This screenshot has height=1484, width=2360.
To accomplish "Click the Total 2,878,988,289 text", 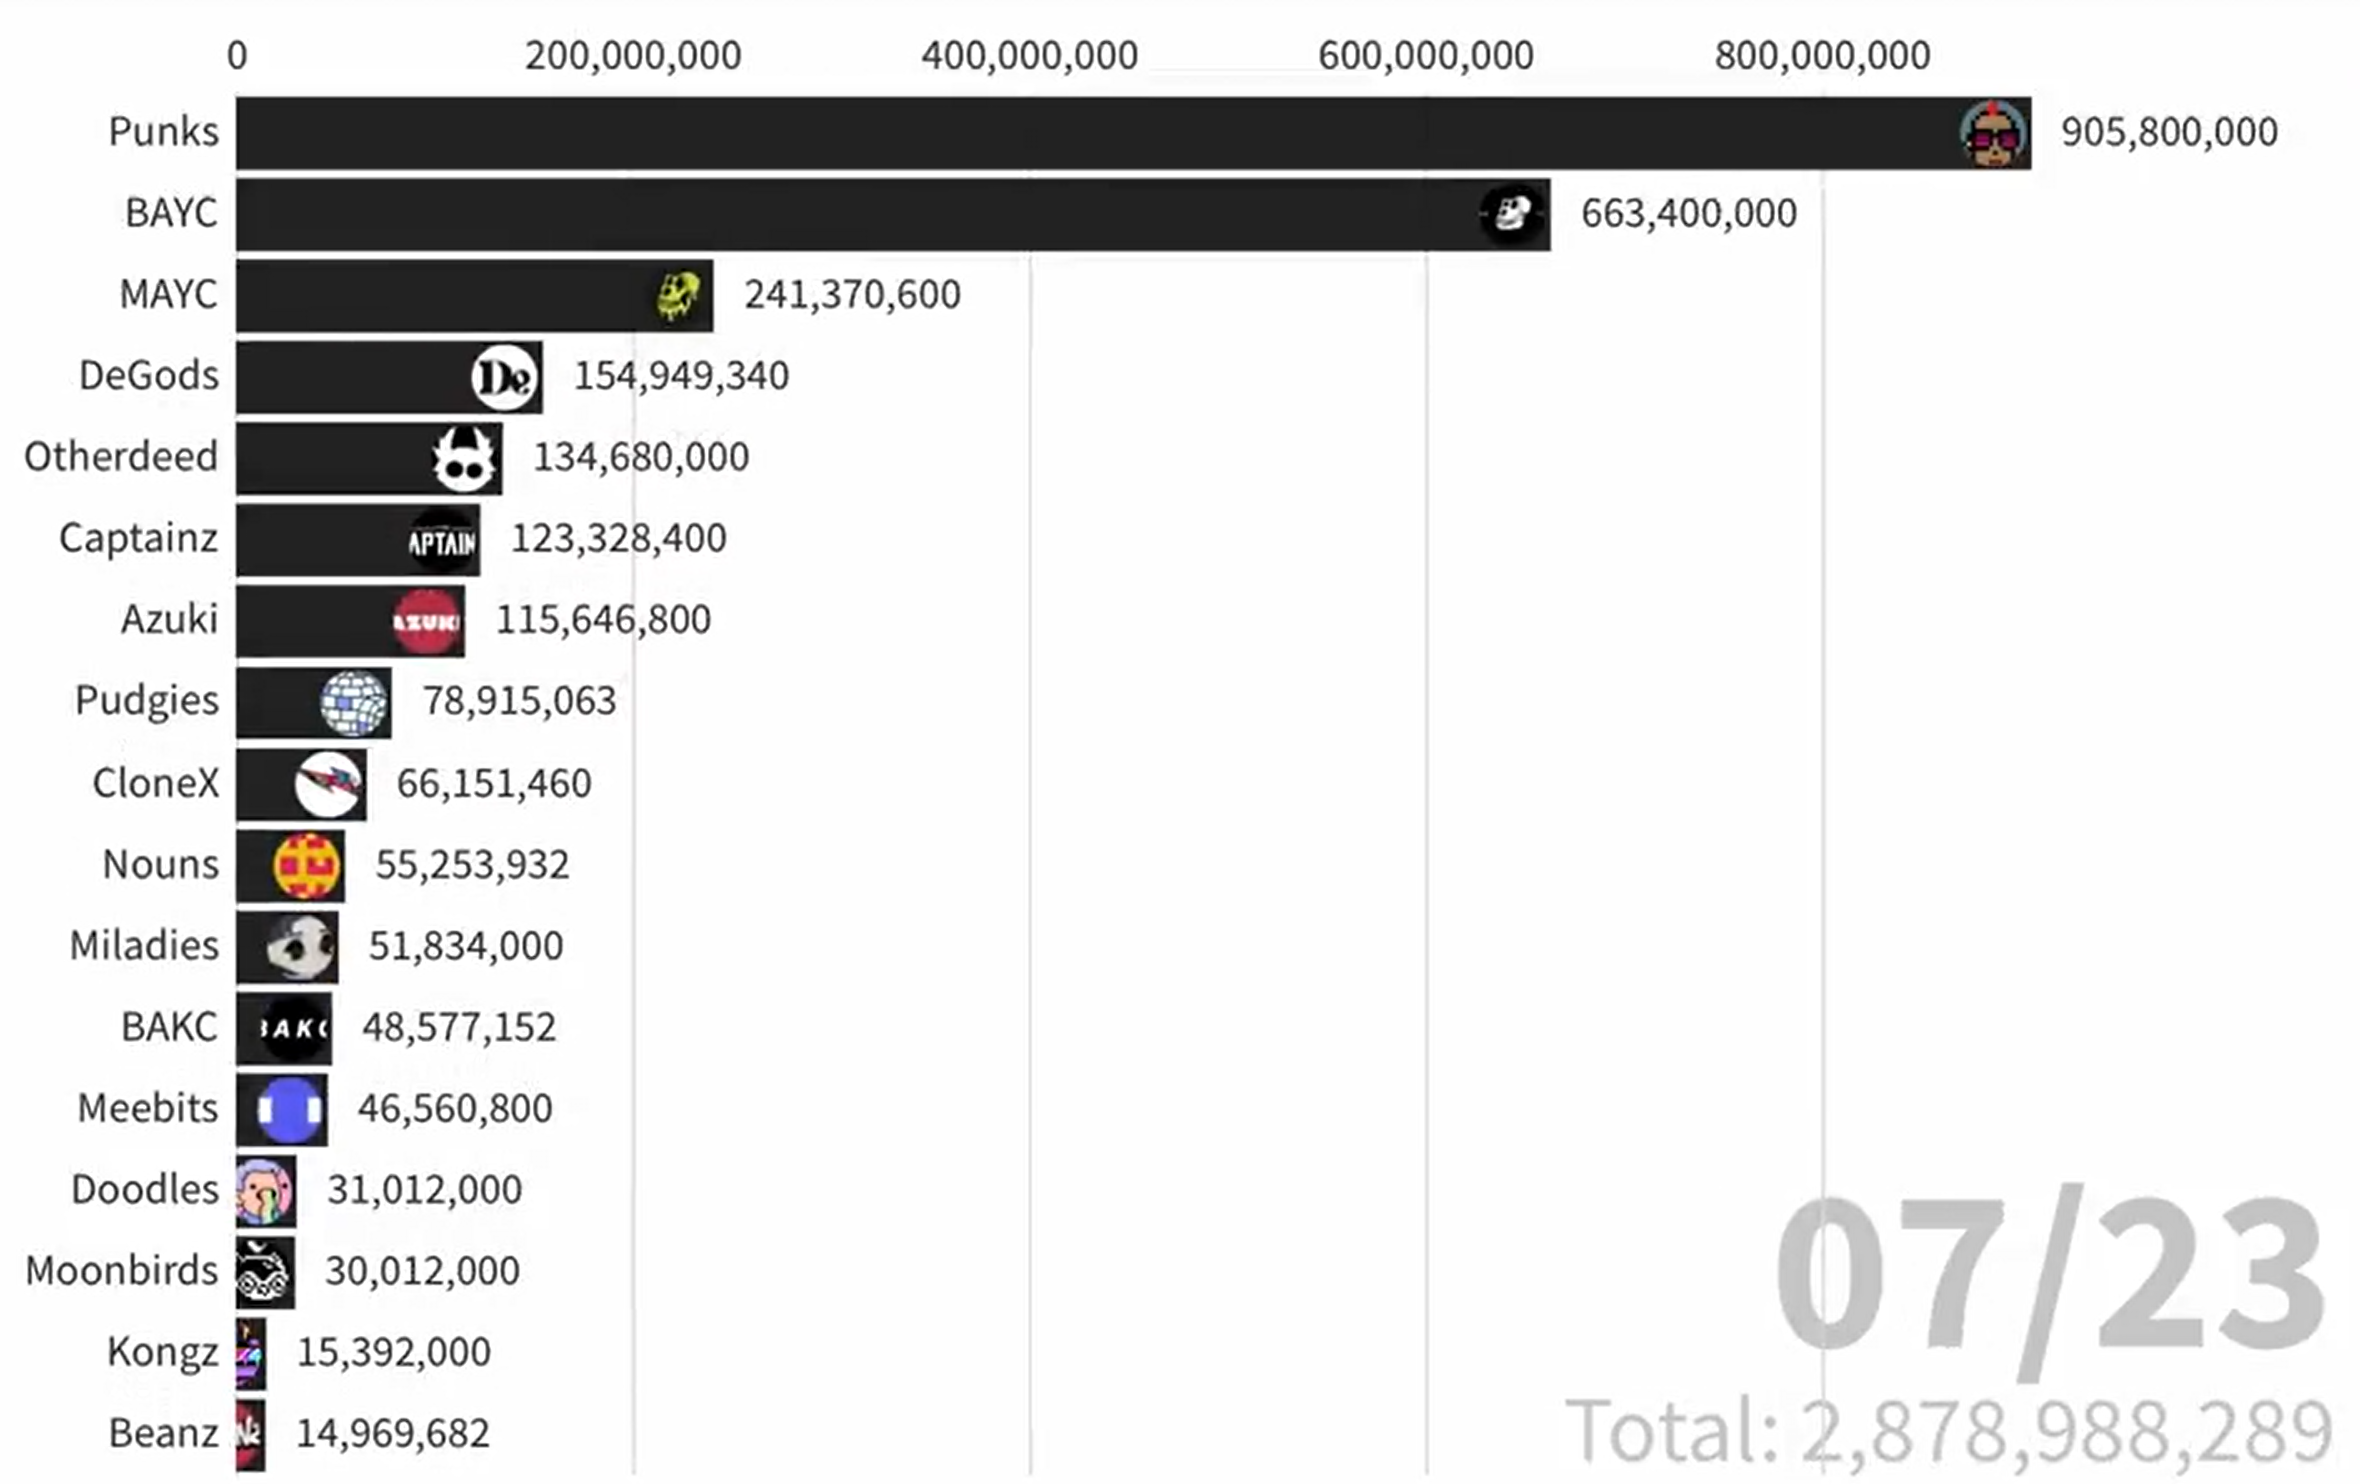I will 1949,1432.
